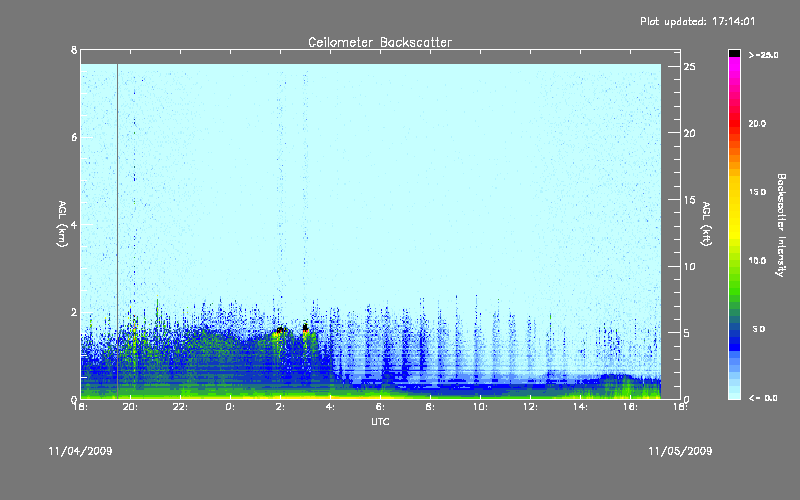Select the 'AGL (kft)' axis label
This screenshot has width=800, height=500.
click(x=706, y=224)
